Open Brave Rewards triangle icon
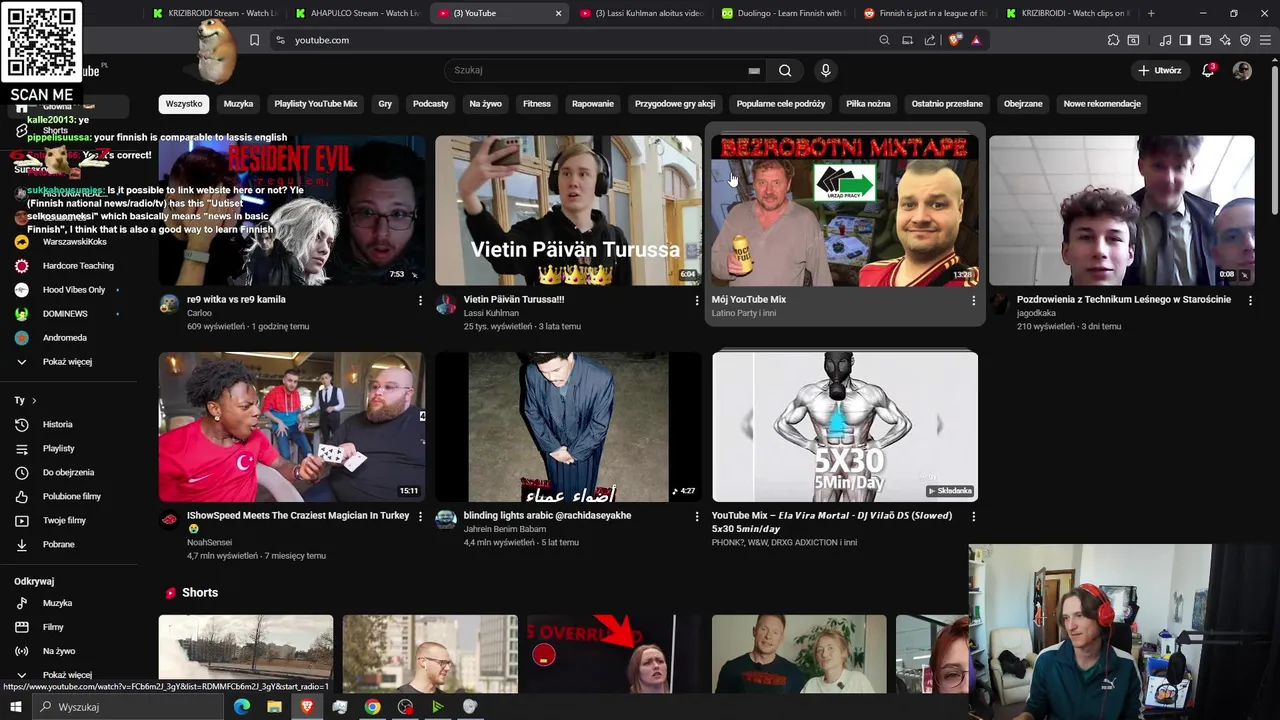Viewport: 1280px width, 720px height. (x=976, y=40)
